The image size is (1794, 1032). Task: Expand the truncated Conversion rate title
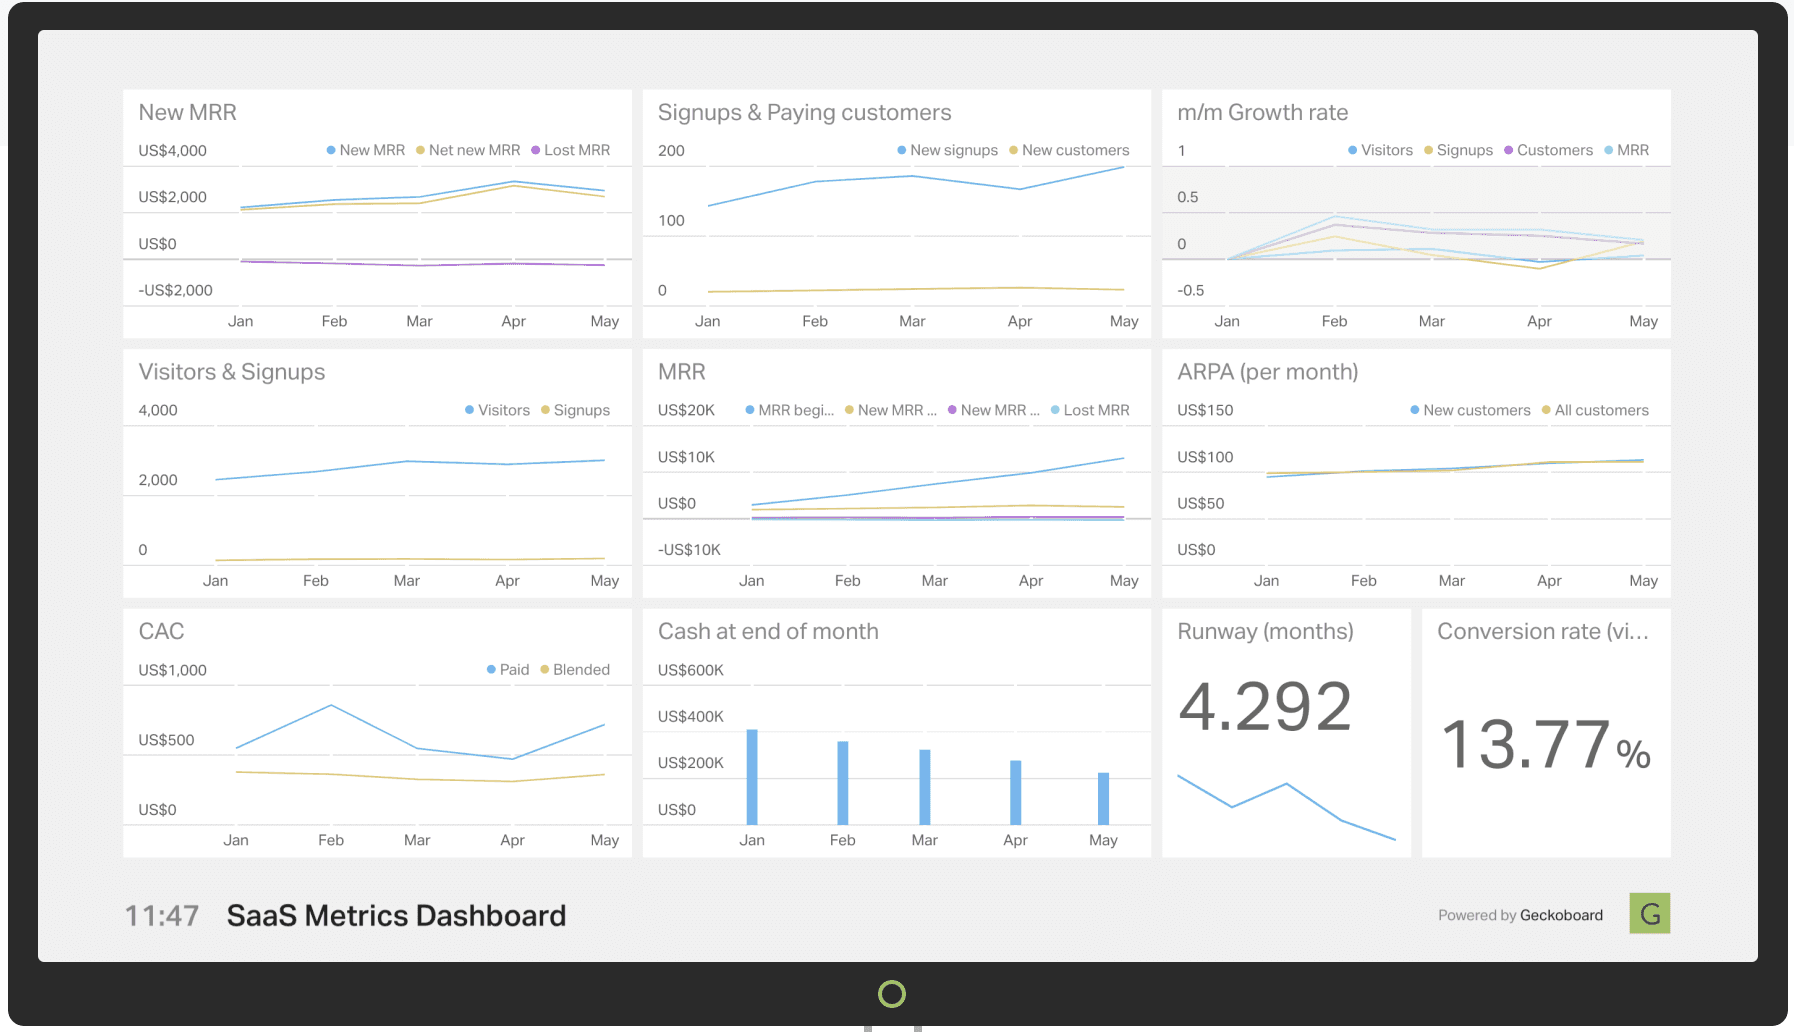click(x=1545, y=631)
